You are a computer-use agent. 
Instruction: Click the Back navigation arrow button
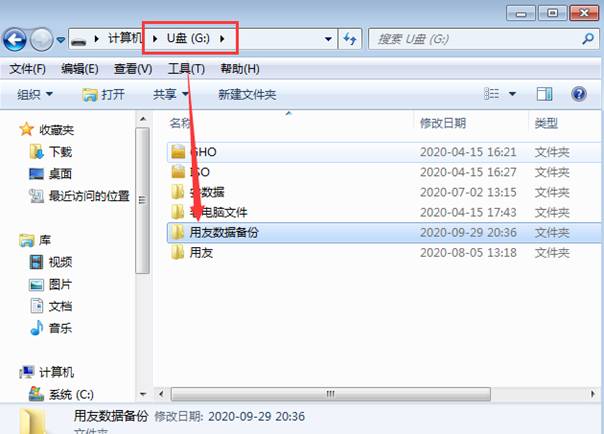tap(15, 39)
